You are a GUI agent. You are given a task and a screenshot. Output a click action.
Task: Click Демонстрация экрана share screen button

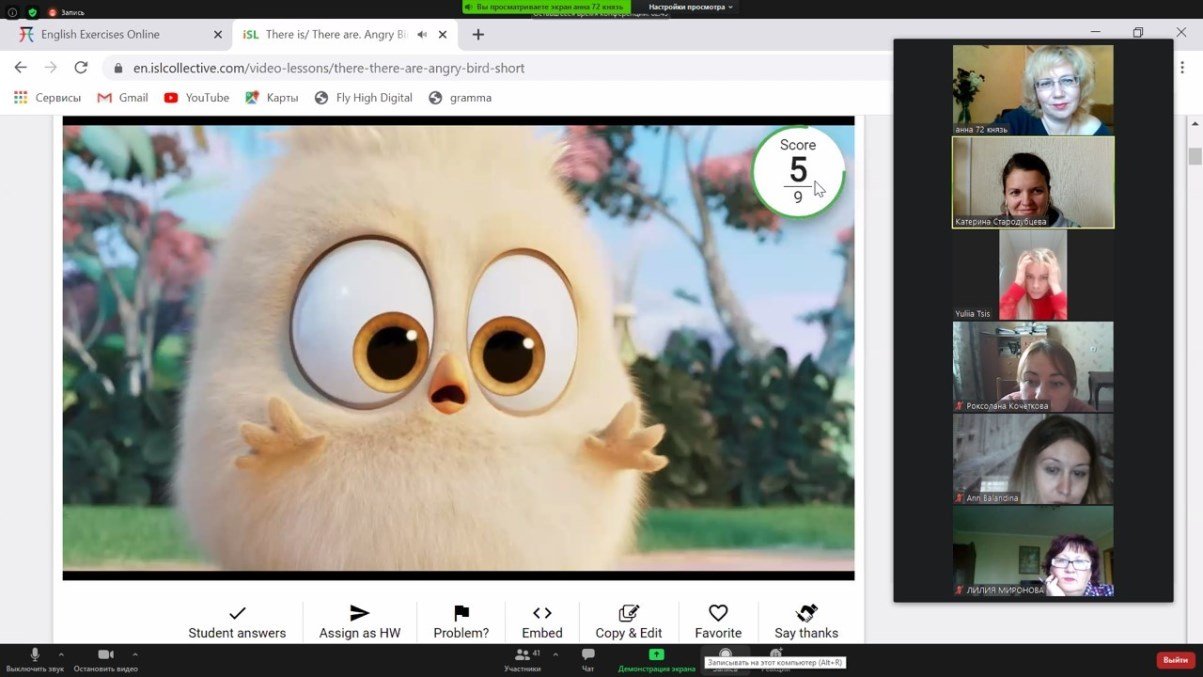(656, 659)
